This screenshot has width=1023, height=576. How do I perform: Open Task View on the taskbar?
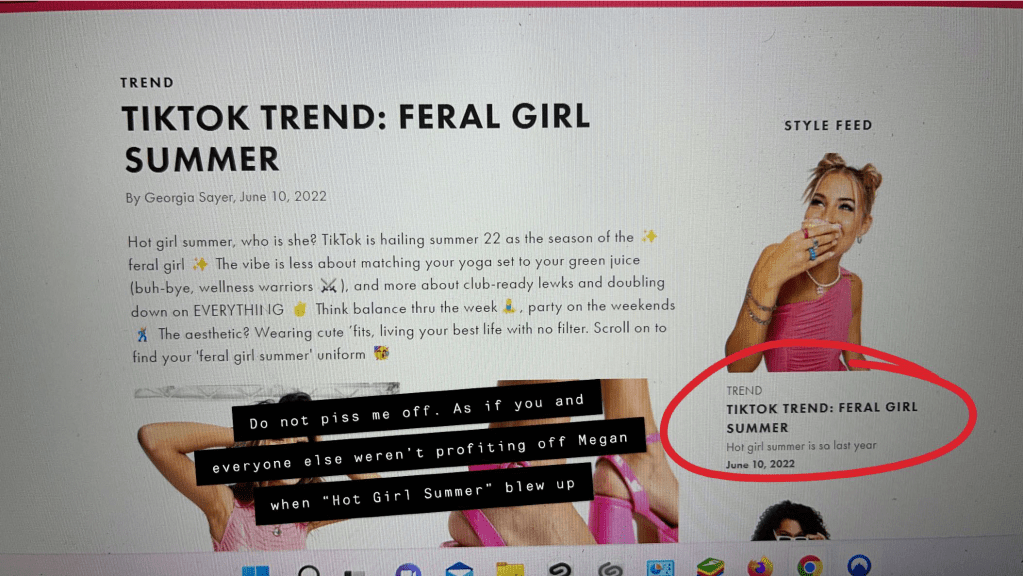pyautogui.click(x=356, y=572)
